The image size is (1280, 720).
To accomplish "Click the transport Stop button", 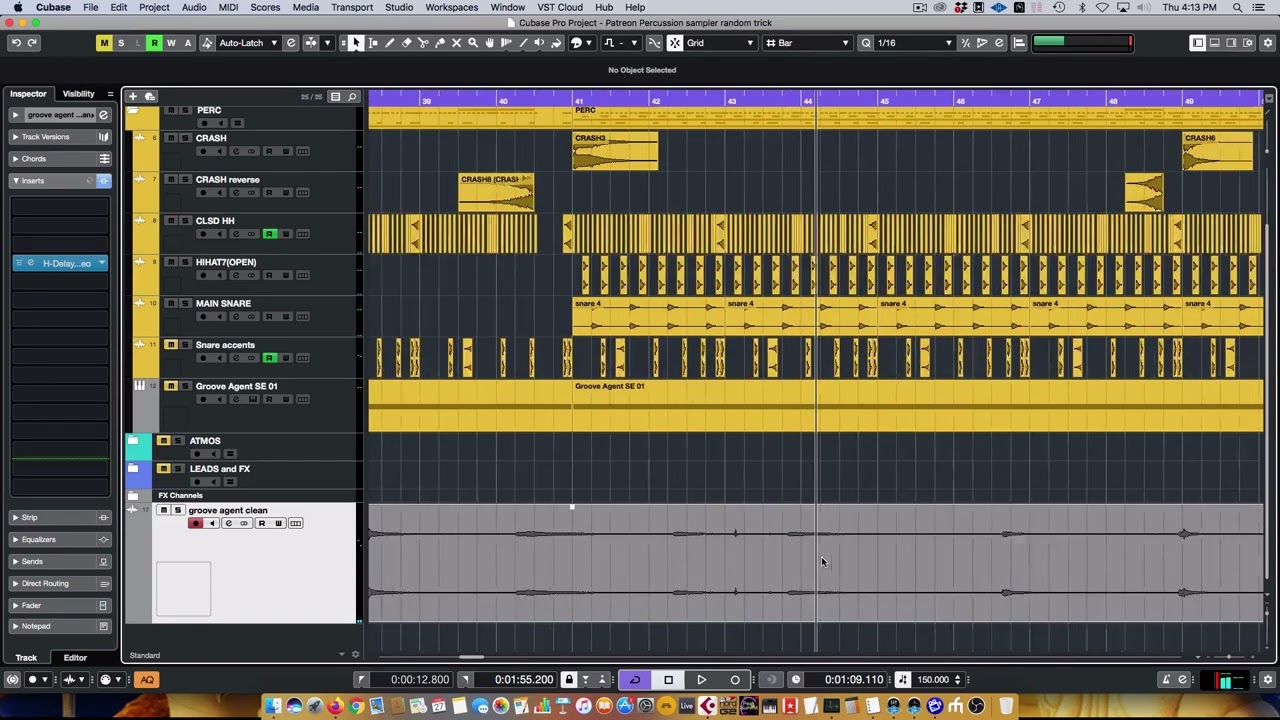I will (669, 680).
